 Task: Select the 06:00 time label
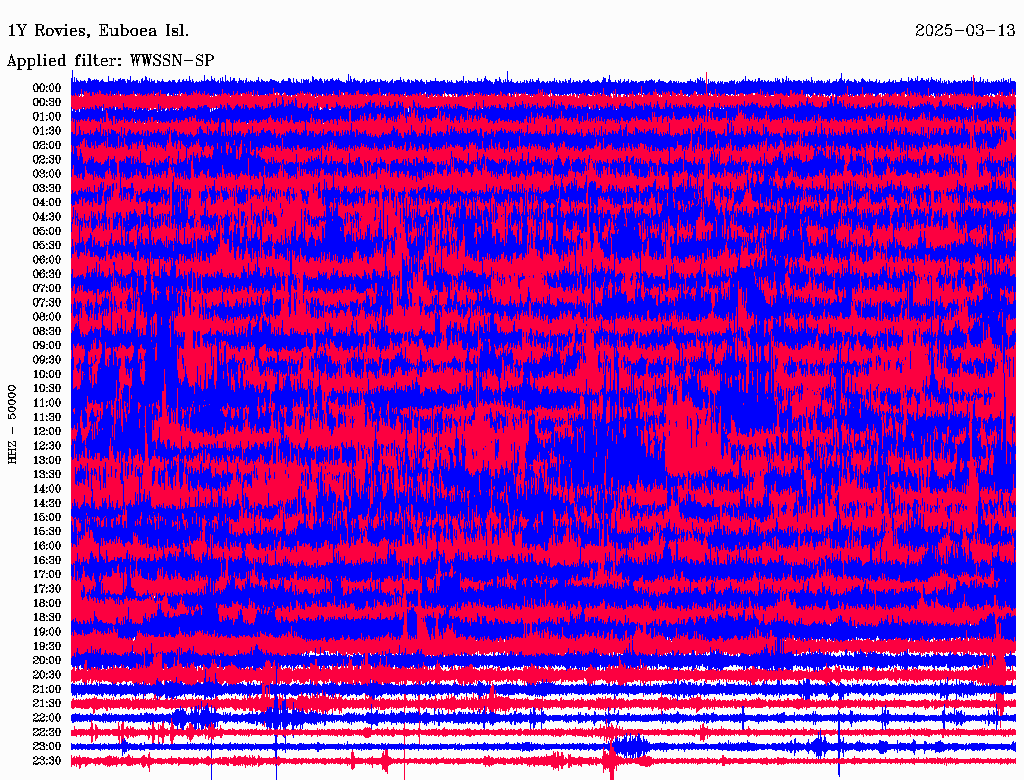(47, 260)
